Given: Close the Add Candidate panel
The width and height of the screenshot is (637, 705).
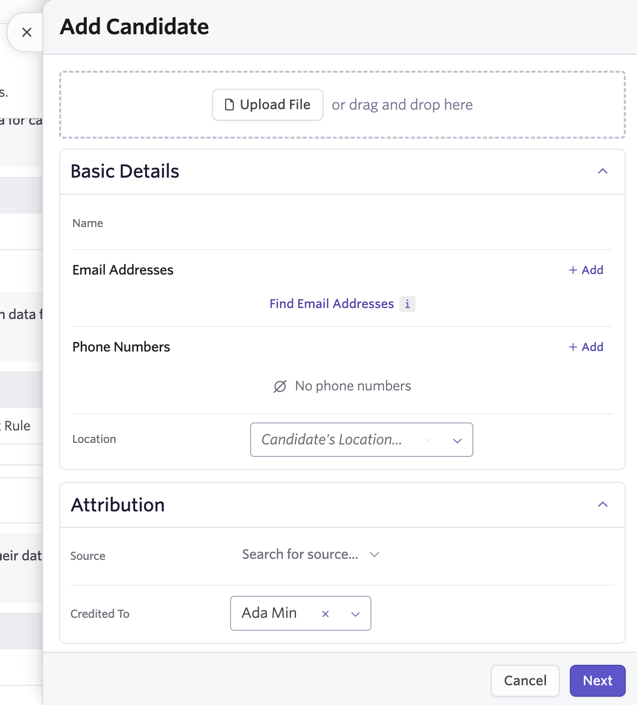Looking at the screenshot, I should pyautogui.click(x=27, y=32).
